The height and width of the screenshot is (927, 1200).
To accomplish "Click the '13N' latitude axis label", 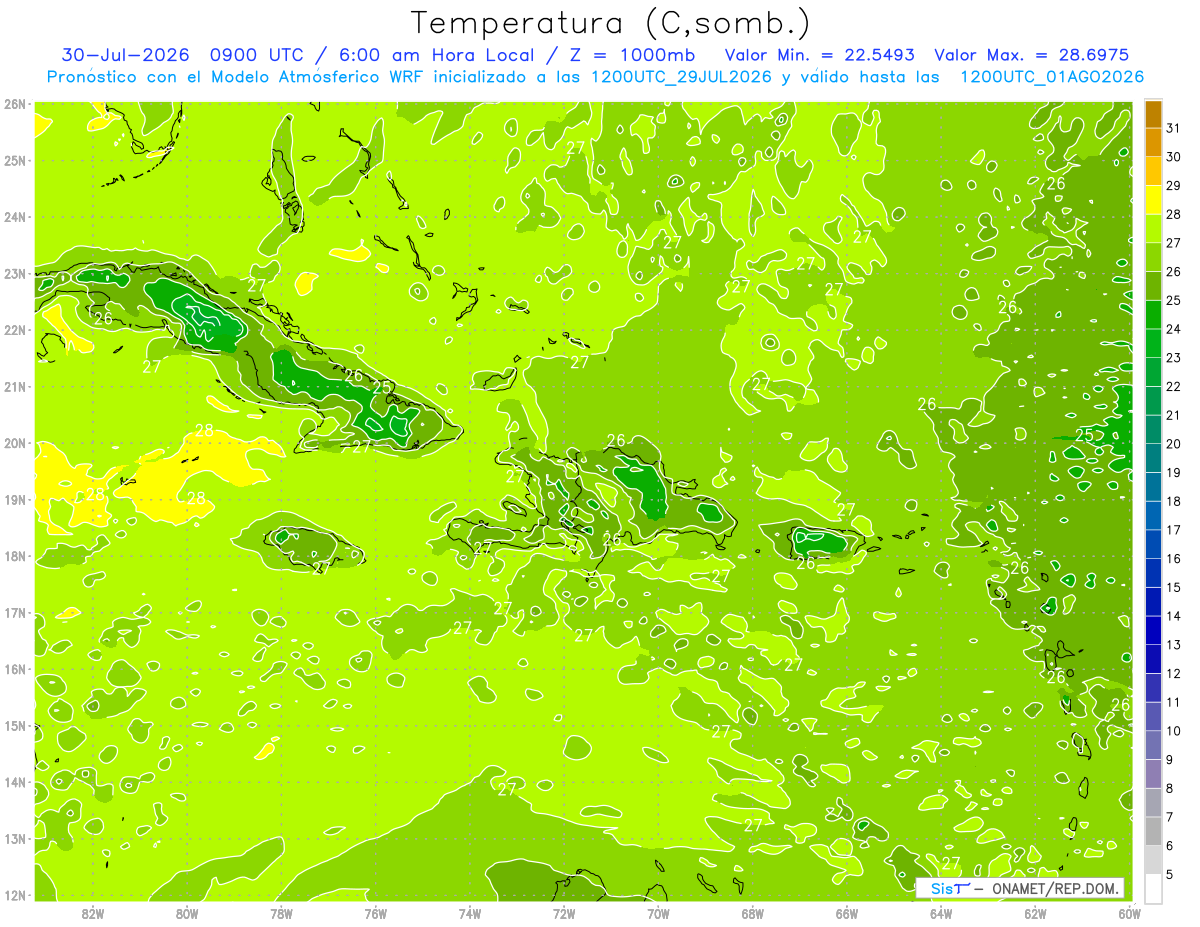I will coord(14,839).
